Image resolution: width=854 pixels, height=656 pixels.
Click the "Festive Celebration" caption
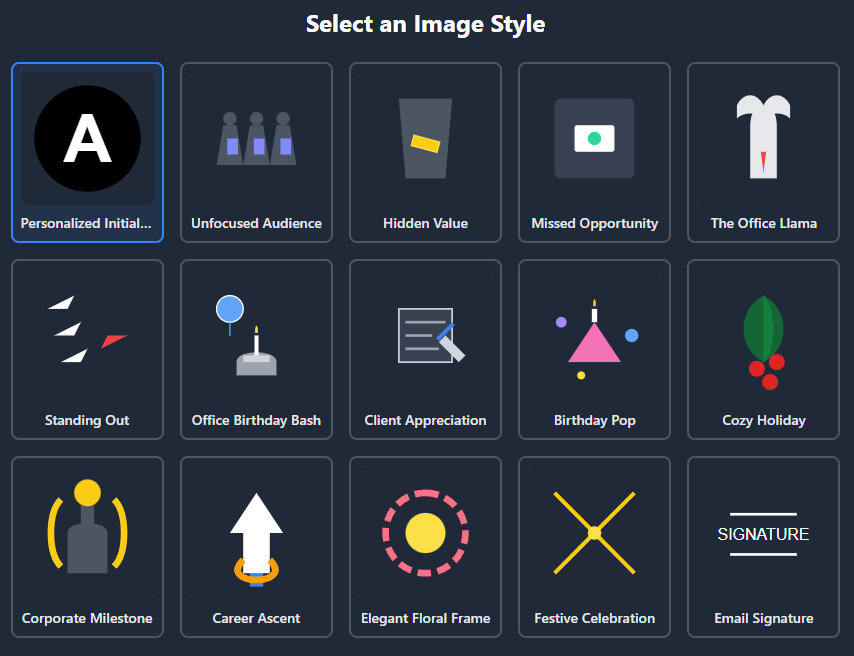pyautogui.click(x=594, y=619)
